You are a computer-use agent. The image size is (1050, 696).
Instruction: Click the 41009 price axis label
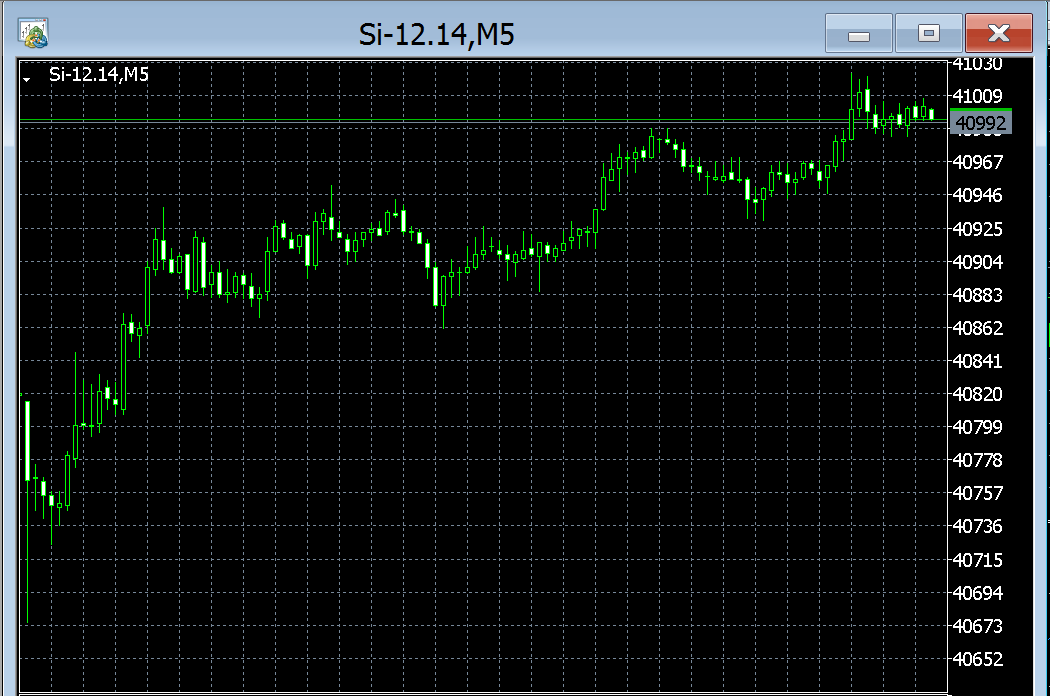[979, 96]
